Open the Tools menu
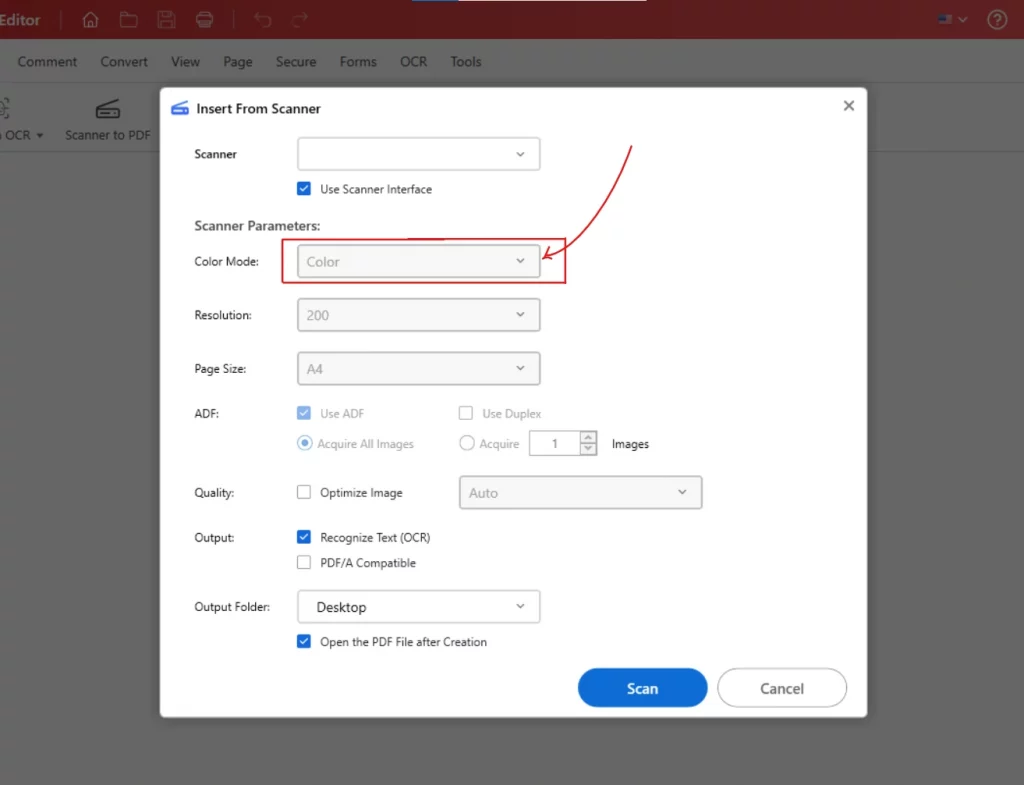 [x=466, y=61]
